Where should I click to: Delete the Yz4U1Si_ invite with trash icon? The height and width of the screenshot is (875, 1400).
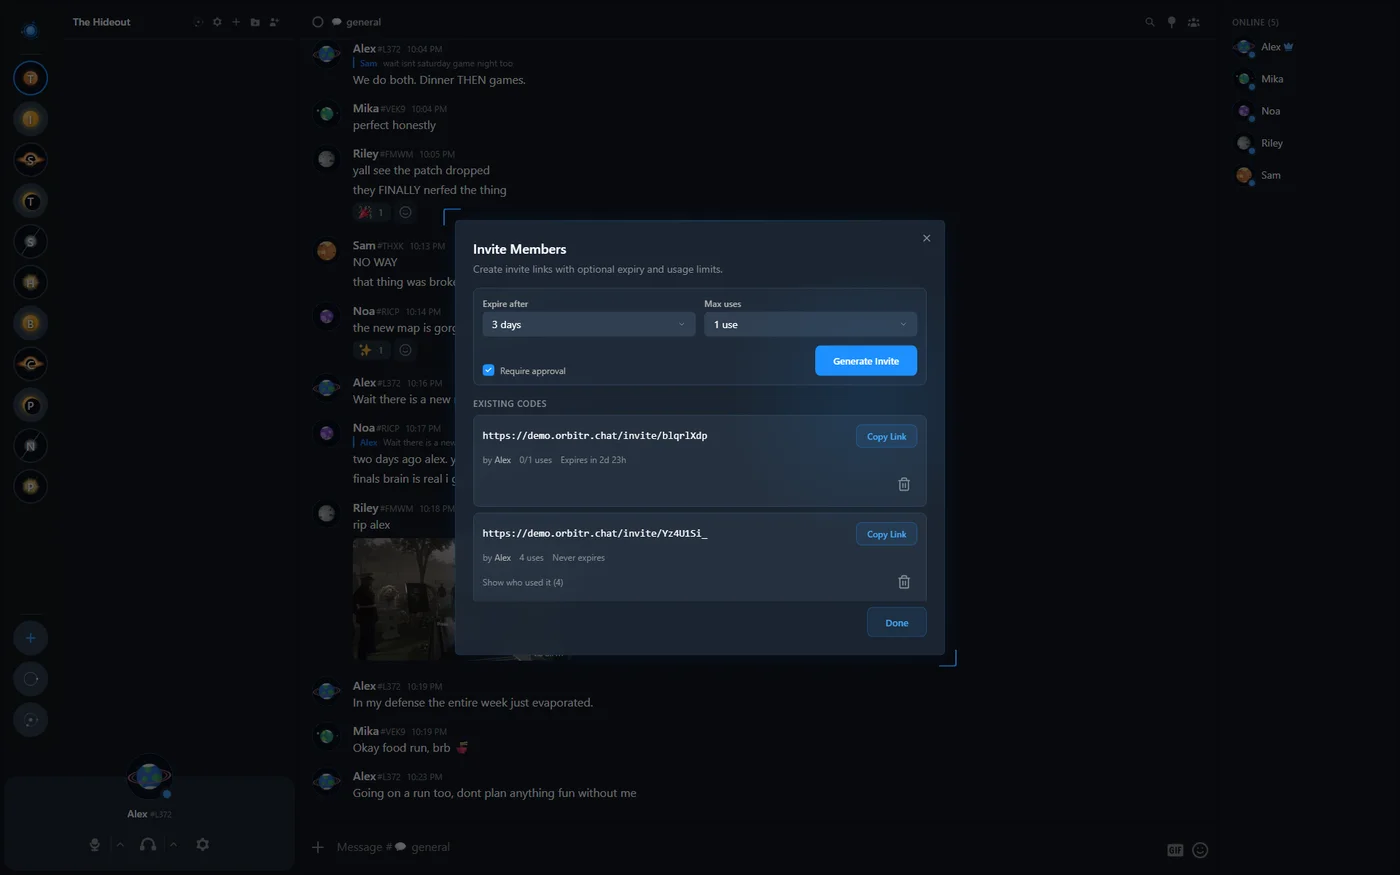[x=904, y=582]
